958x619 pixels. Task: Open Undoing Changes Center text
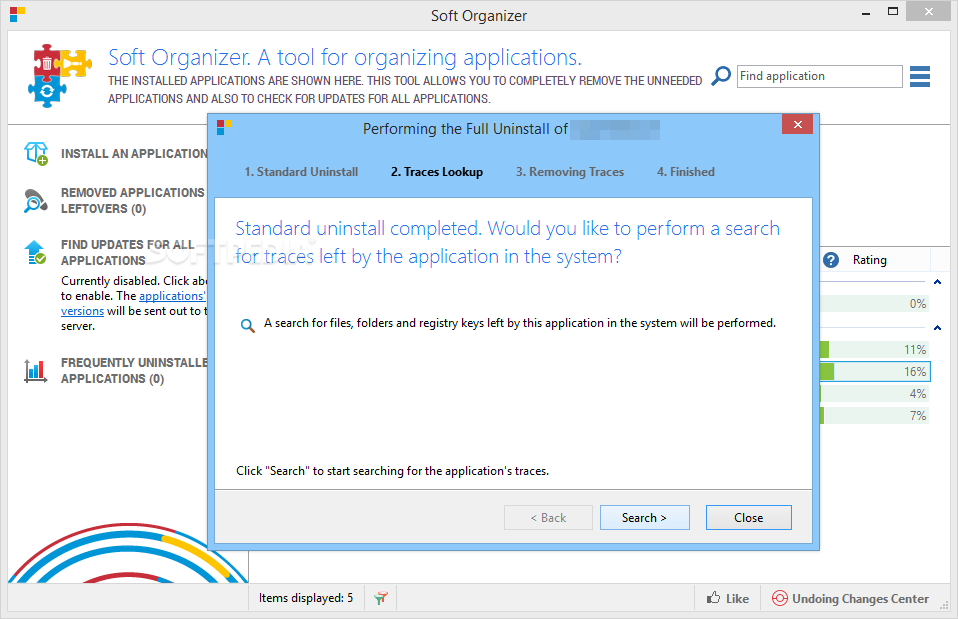tap(860, 599)
